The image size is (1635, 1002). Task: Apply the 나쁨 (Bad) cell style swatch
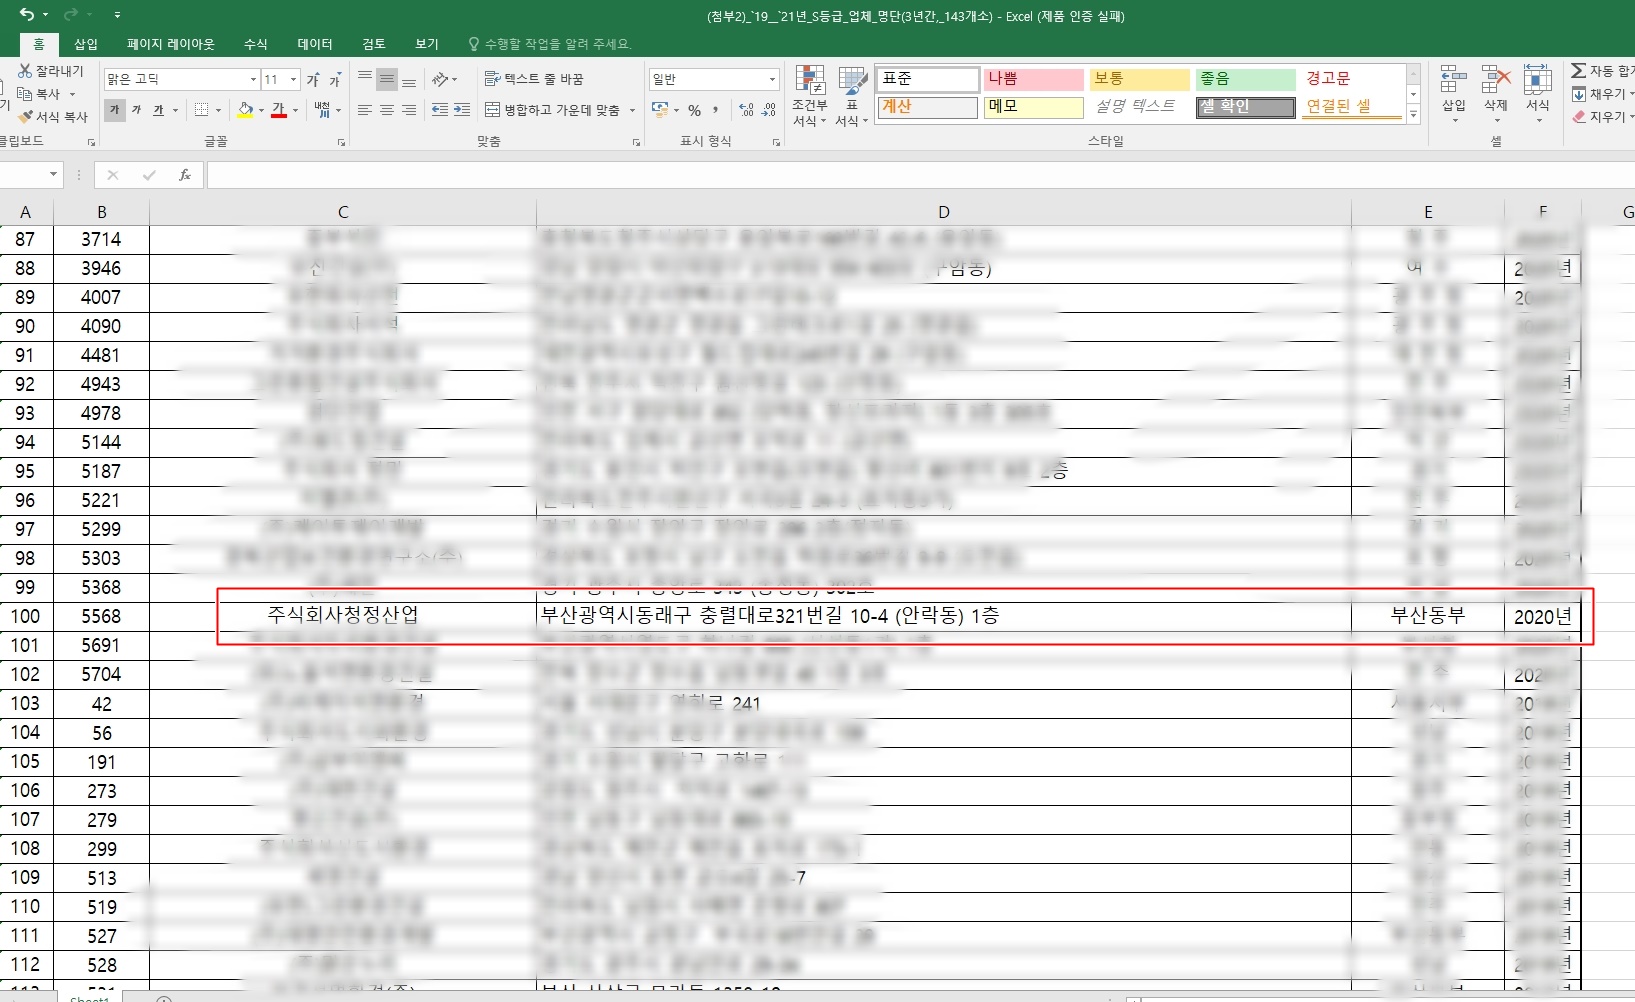point(1033,79)
